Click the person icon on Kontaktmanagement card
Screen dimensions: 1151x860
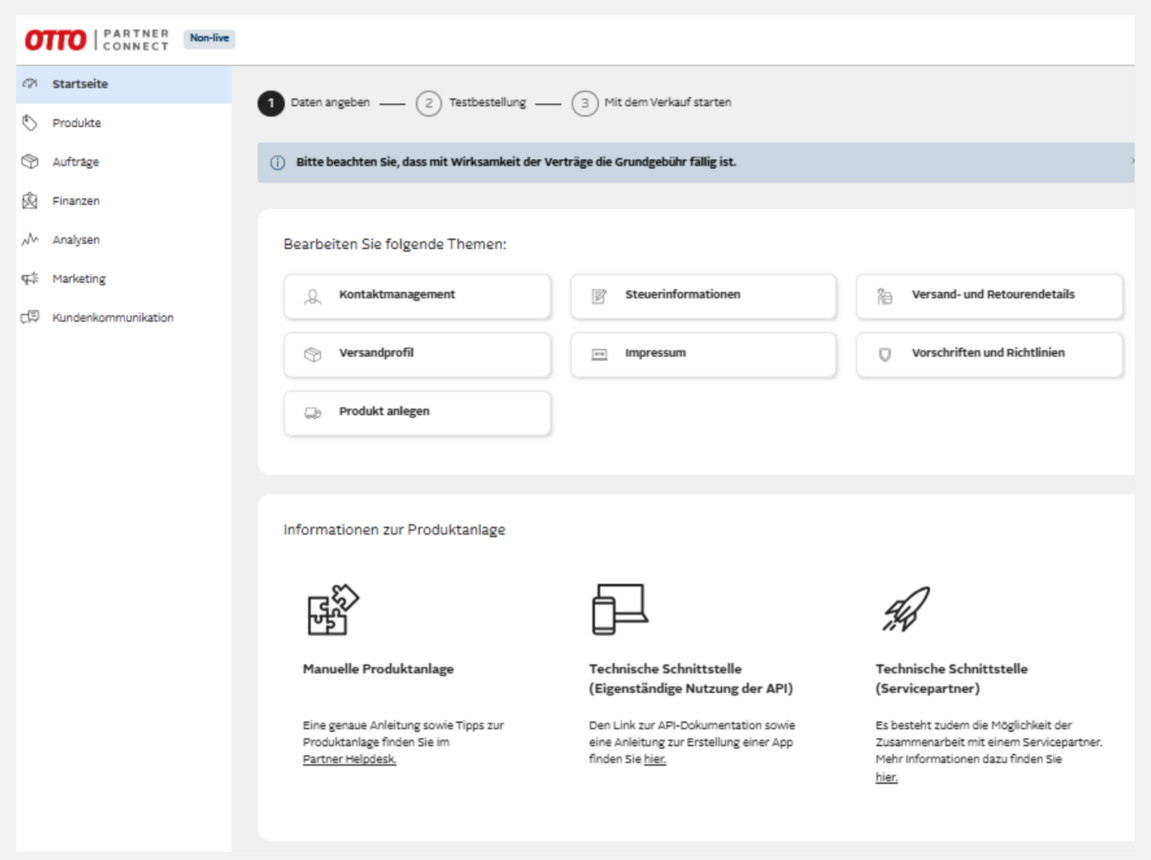[313, 295]
